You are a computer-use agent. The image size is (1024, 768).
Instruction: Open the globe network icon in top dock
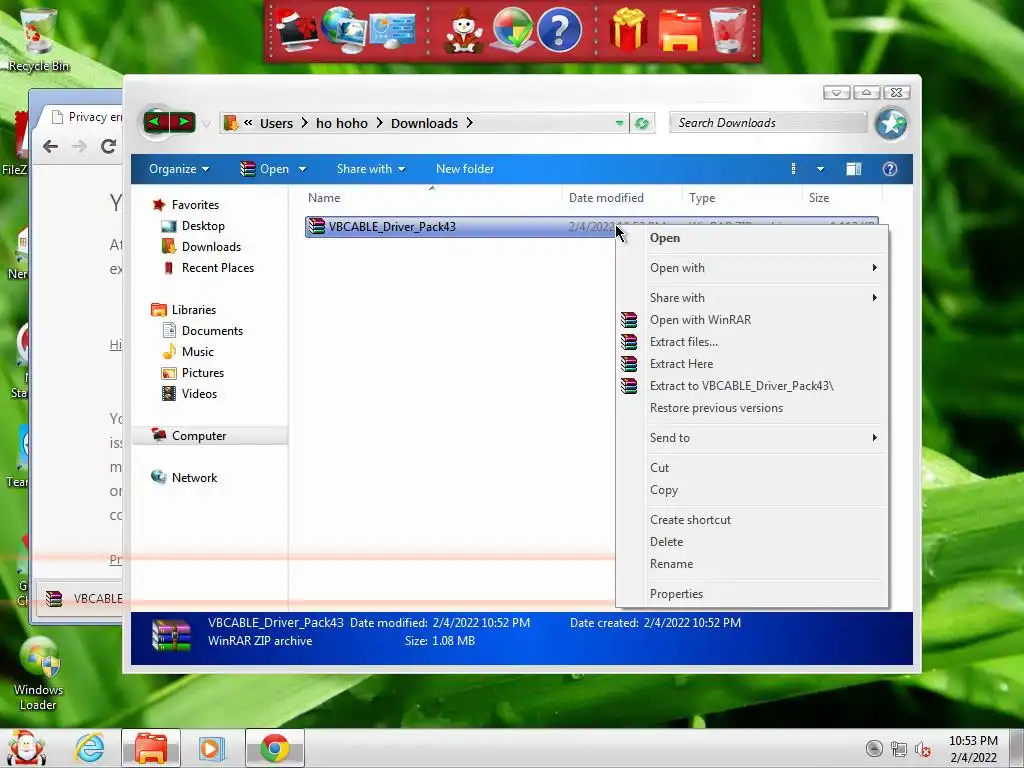click(344, 29)
